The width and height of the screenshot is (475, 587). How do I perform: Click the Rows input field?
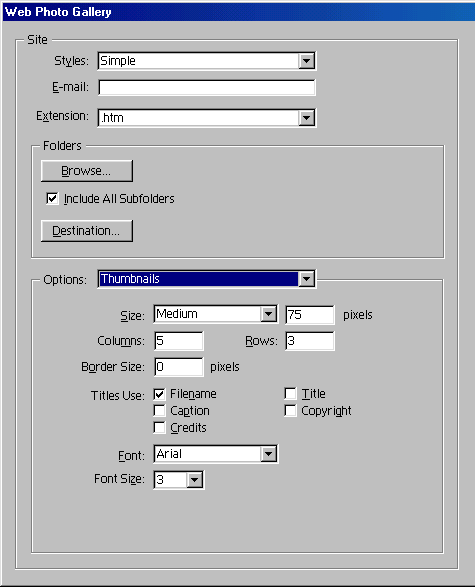[310, 341]
